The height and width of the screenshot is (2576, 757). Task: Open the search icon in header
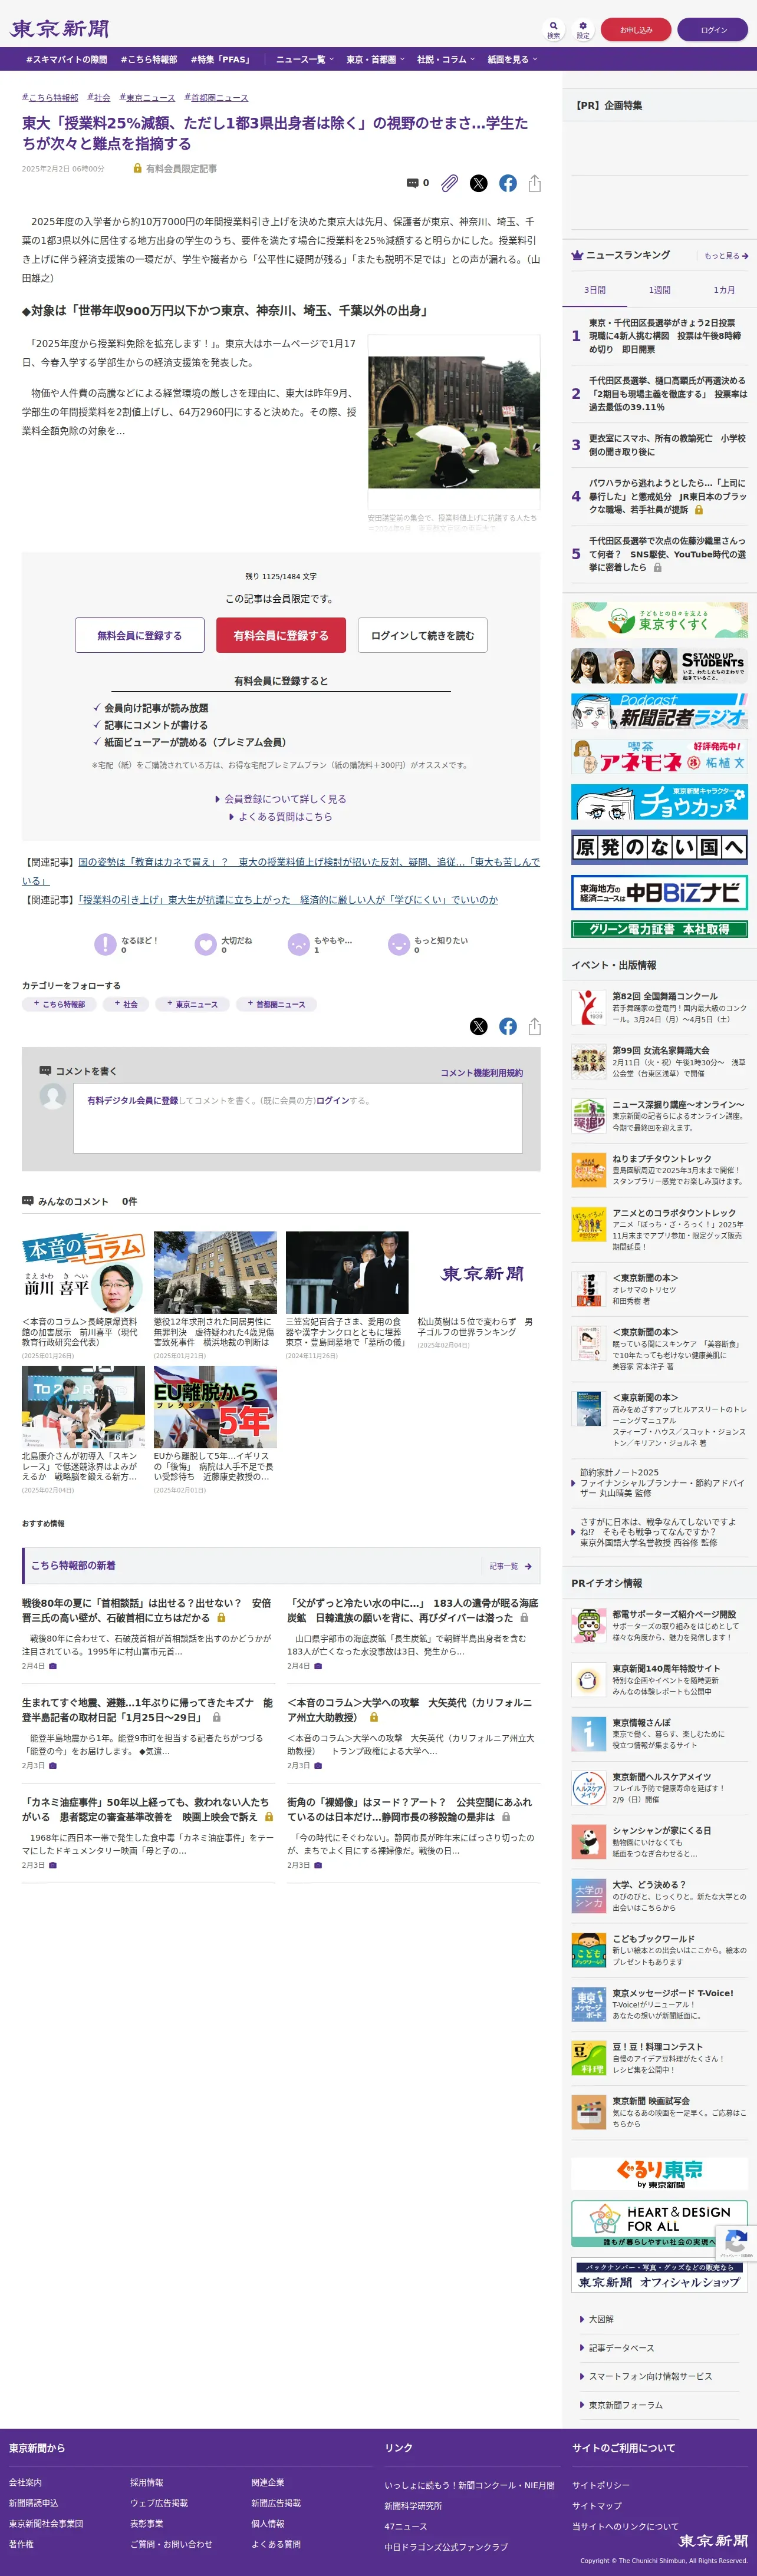point(553,29)
